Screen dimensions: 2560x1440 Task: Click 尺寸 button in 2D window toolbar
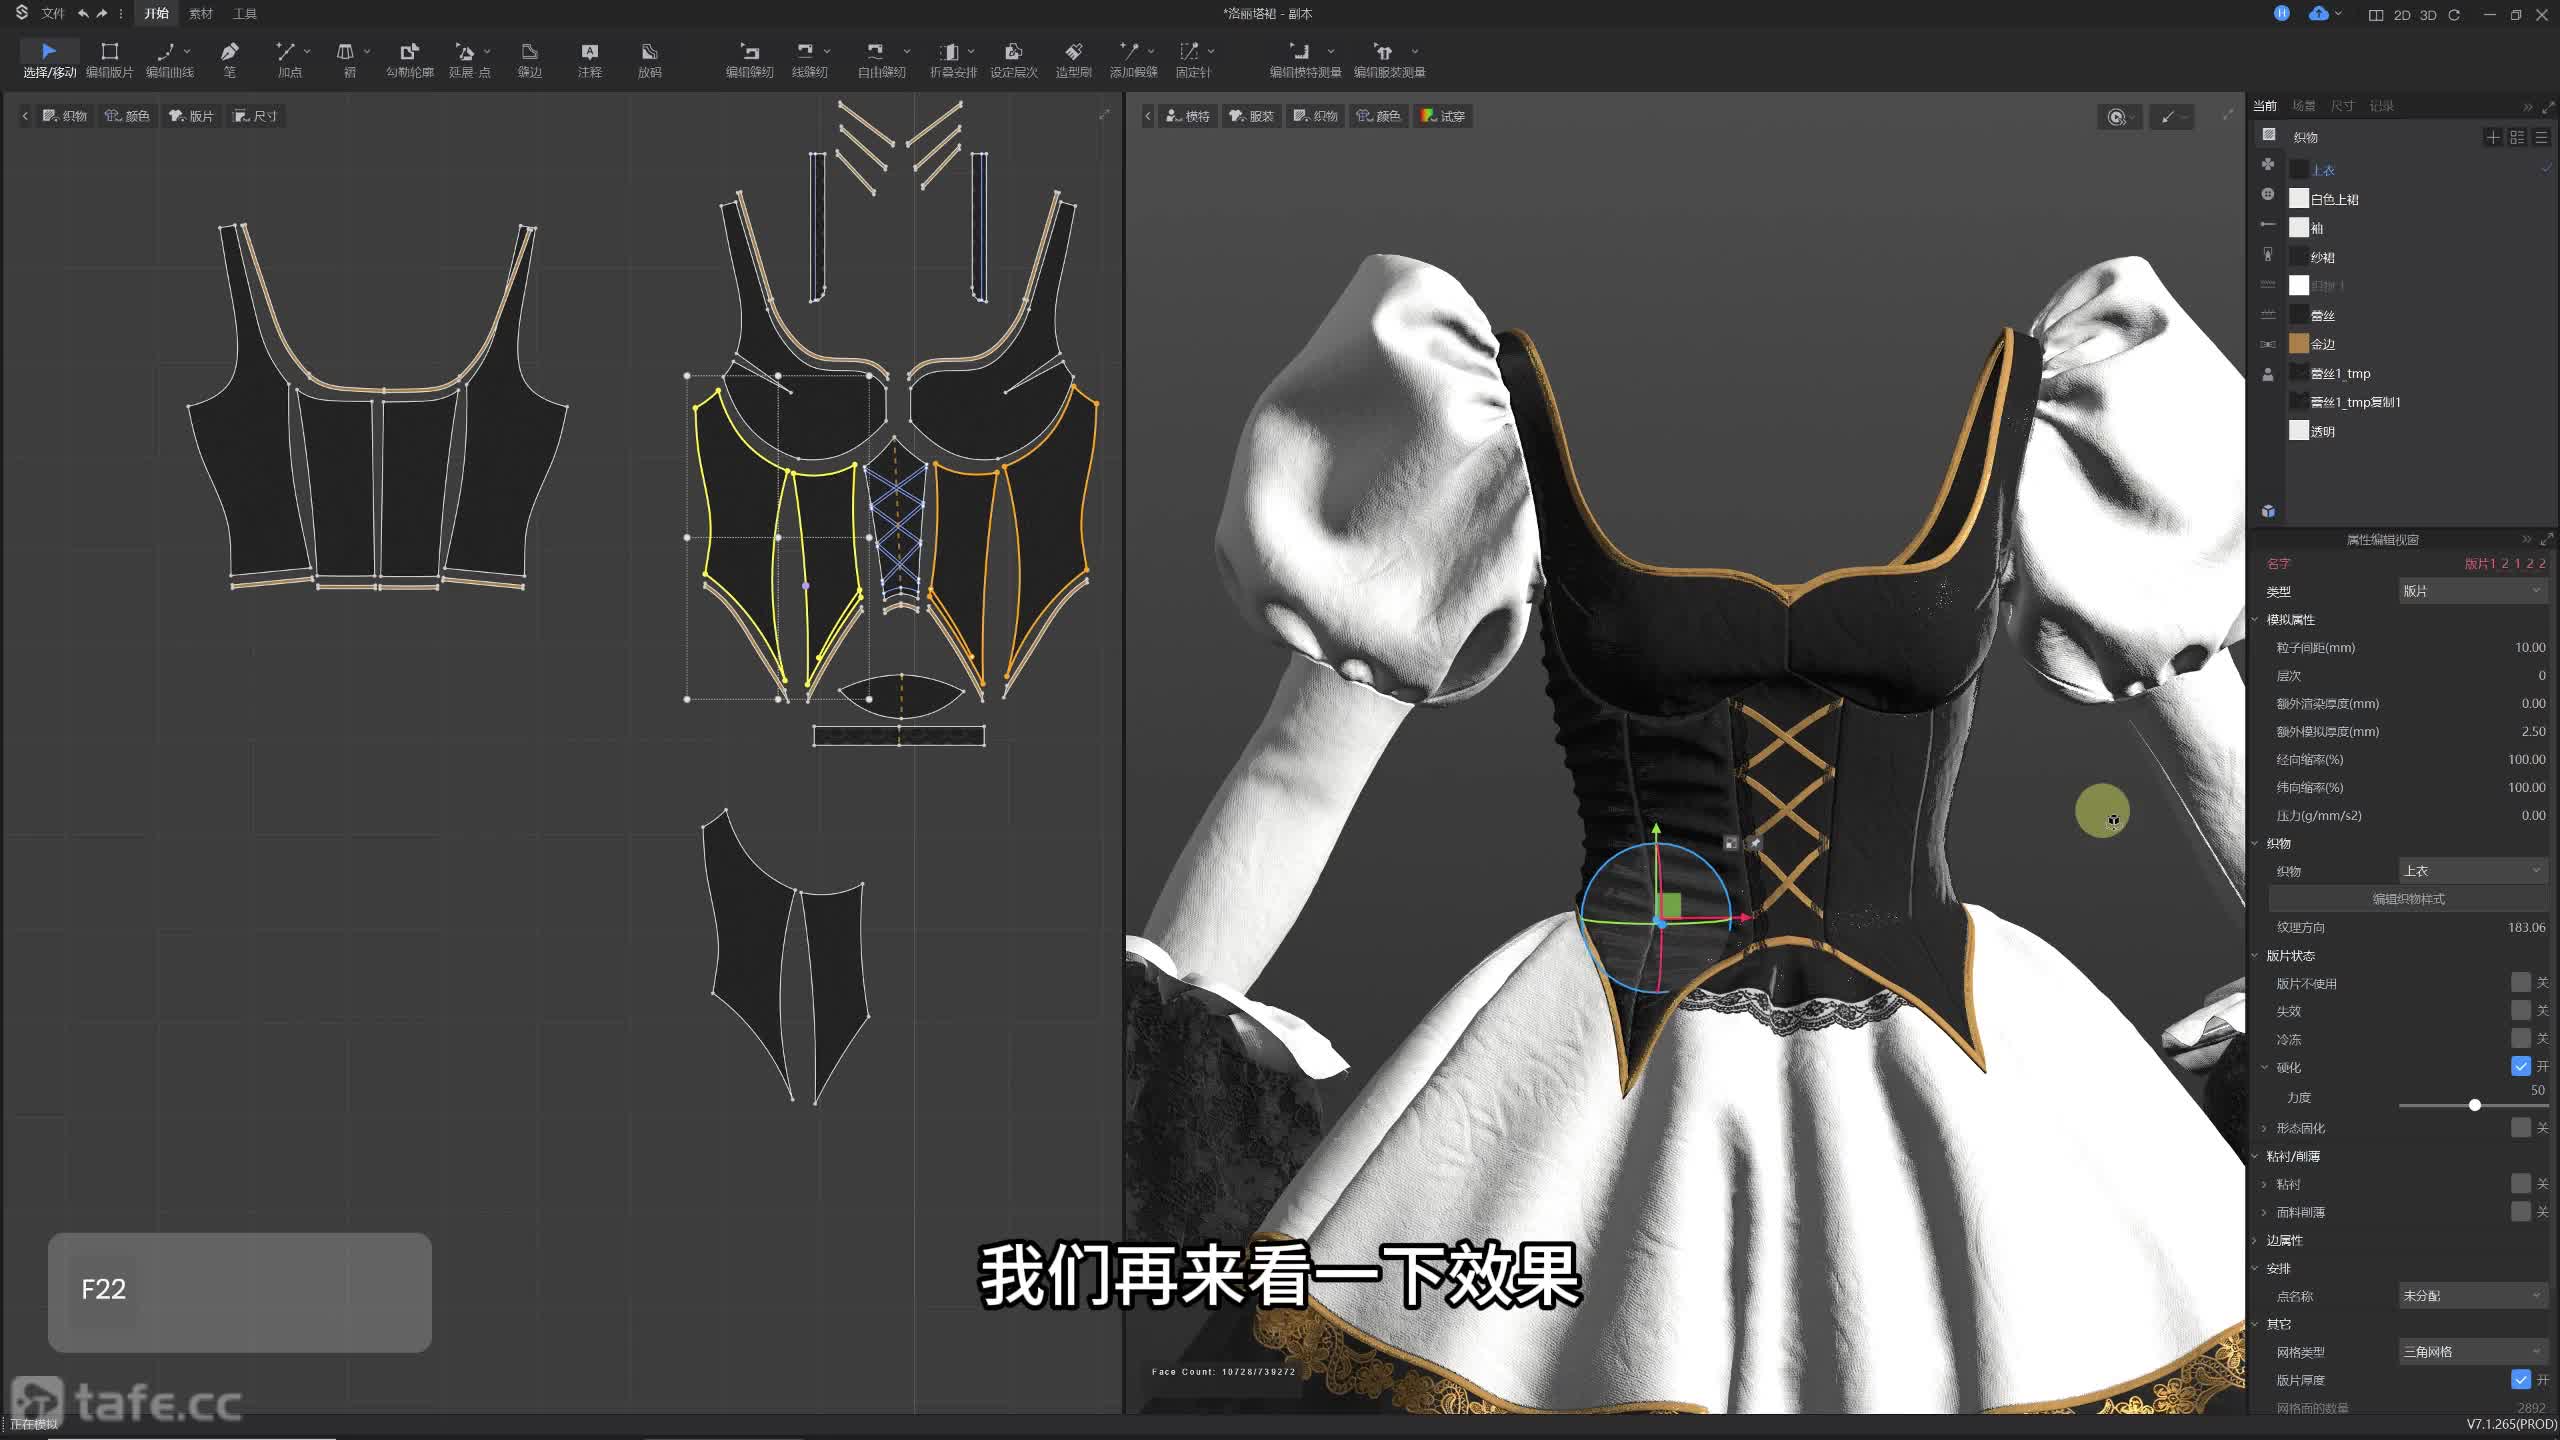point(255,116)
